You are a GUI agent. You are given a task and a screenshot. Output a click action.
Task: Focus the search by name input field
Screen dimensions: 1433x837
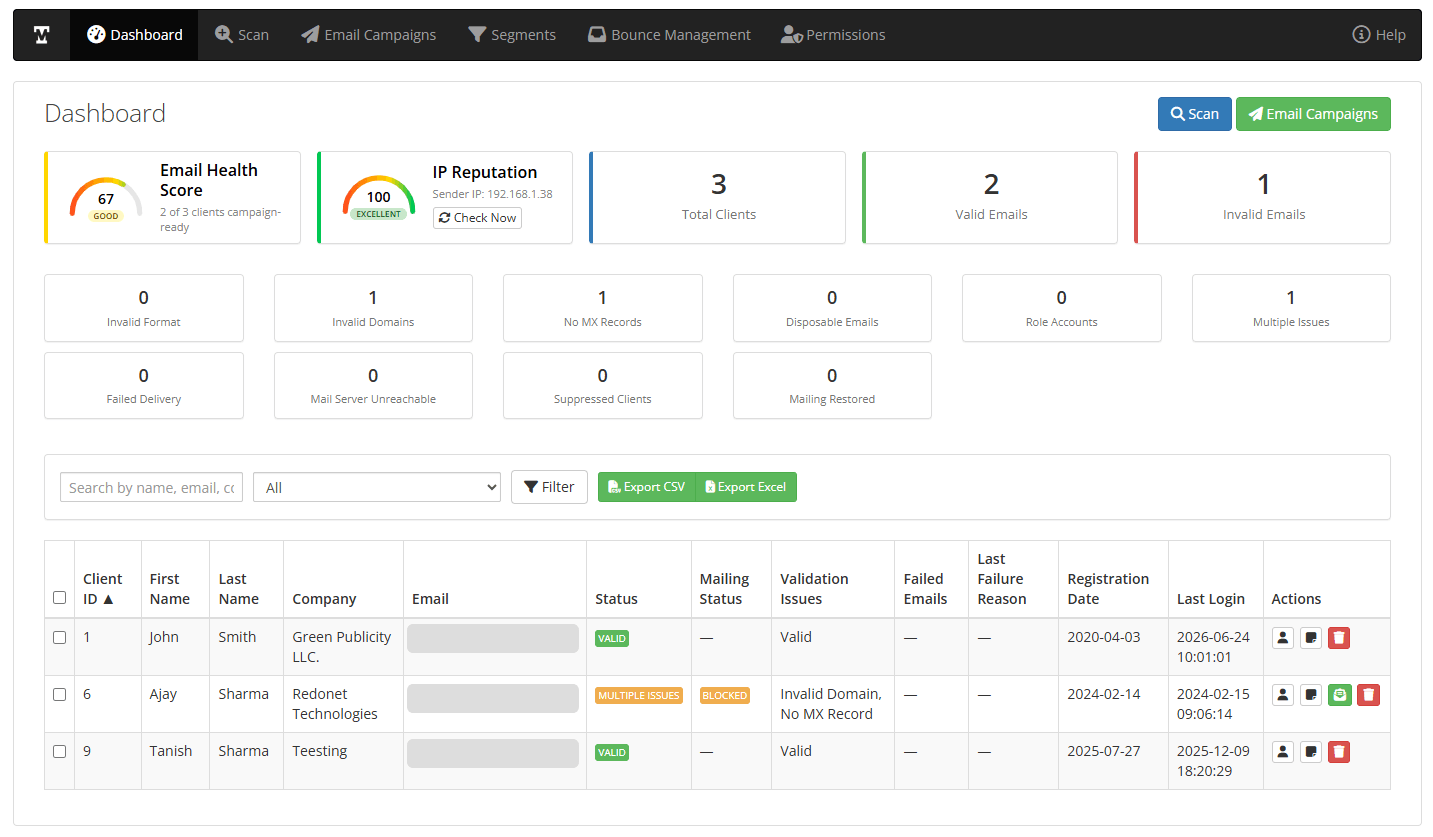[x=151, y=487]
